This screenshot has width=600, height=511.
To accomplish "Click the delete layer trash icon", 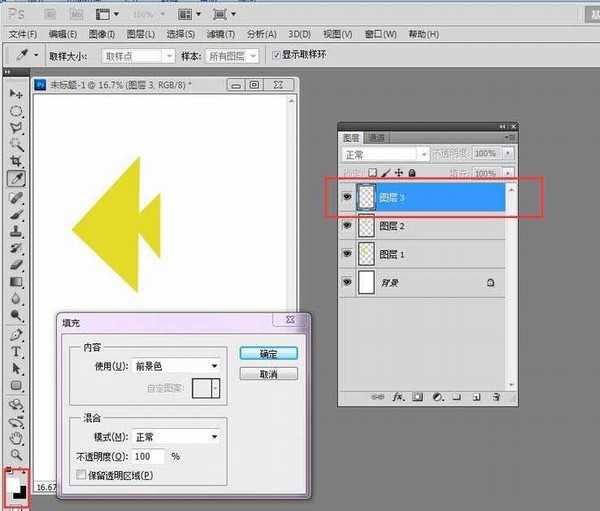I will tap(494, 397).
